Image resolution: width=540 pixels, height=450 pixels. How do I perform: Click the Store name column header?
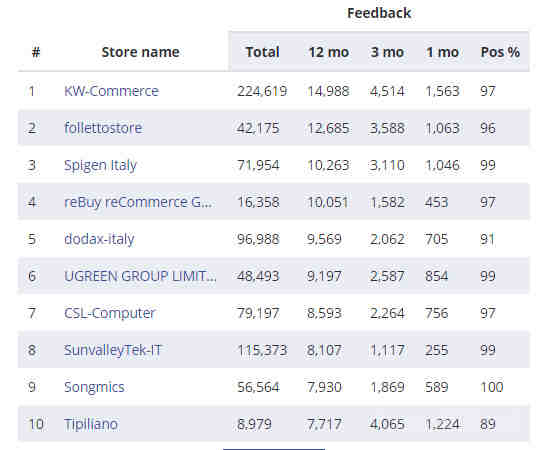141,52
